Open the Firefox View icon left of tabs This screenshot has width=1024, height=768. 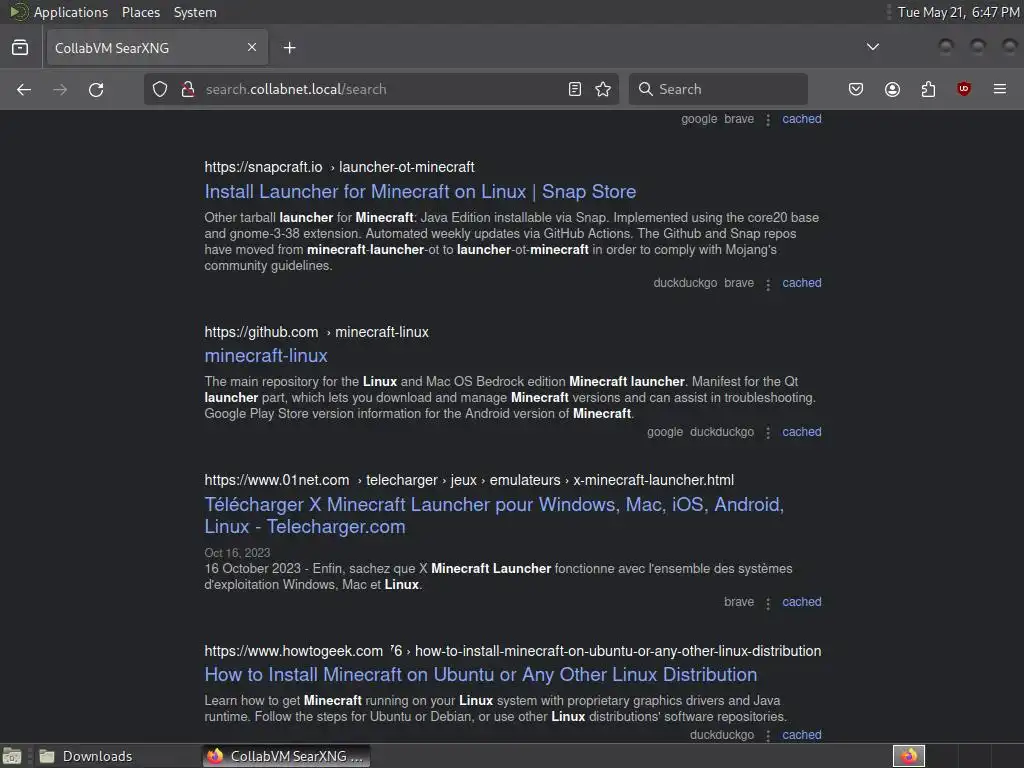(20, 48)
